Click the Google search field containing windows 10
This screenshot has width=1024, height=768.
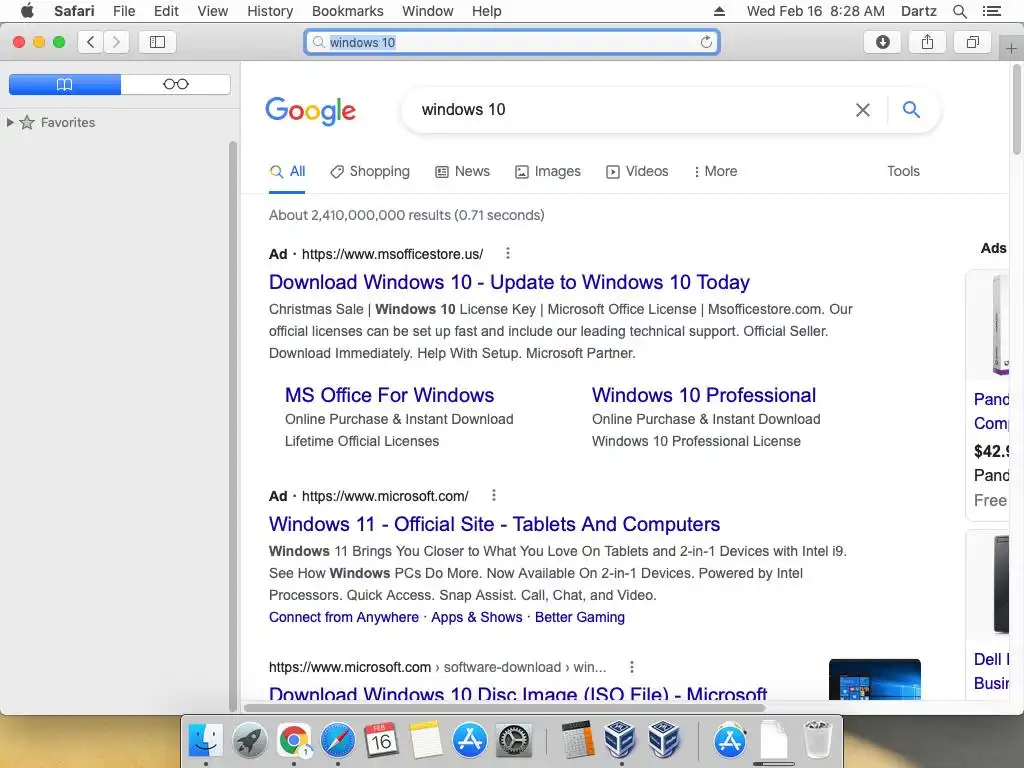pyautogui.click(x=627, y=110)
